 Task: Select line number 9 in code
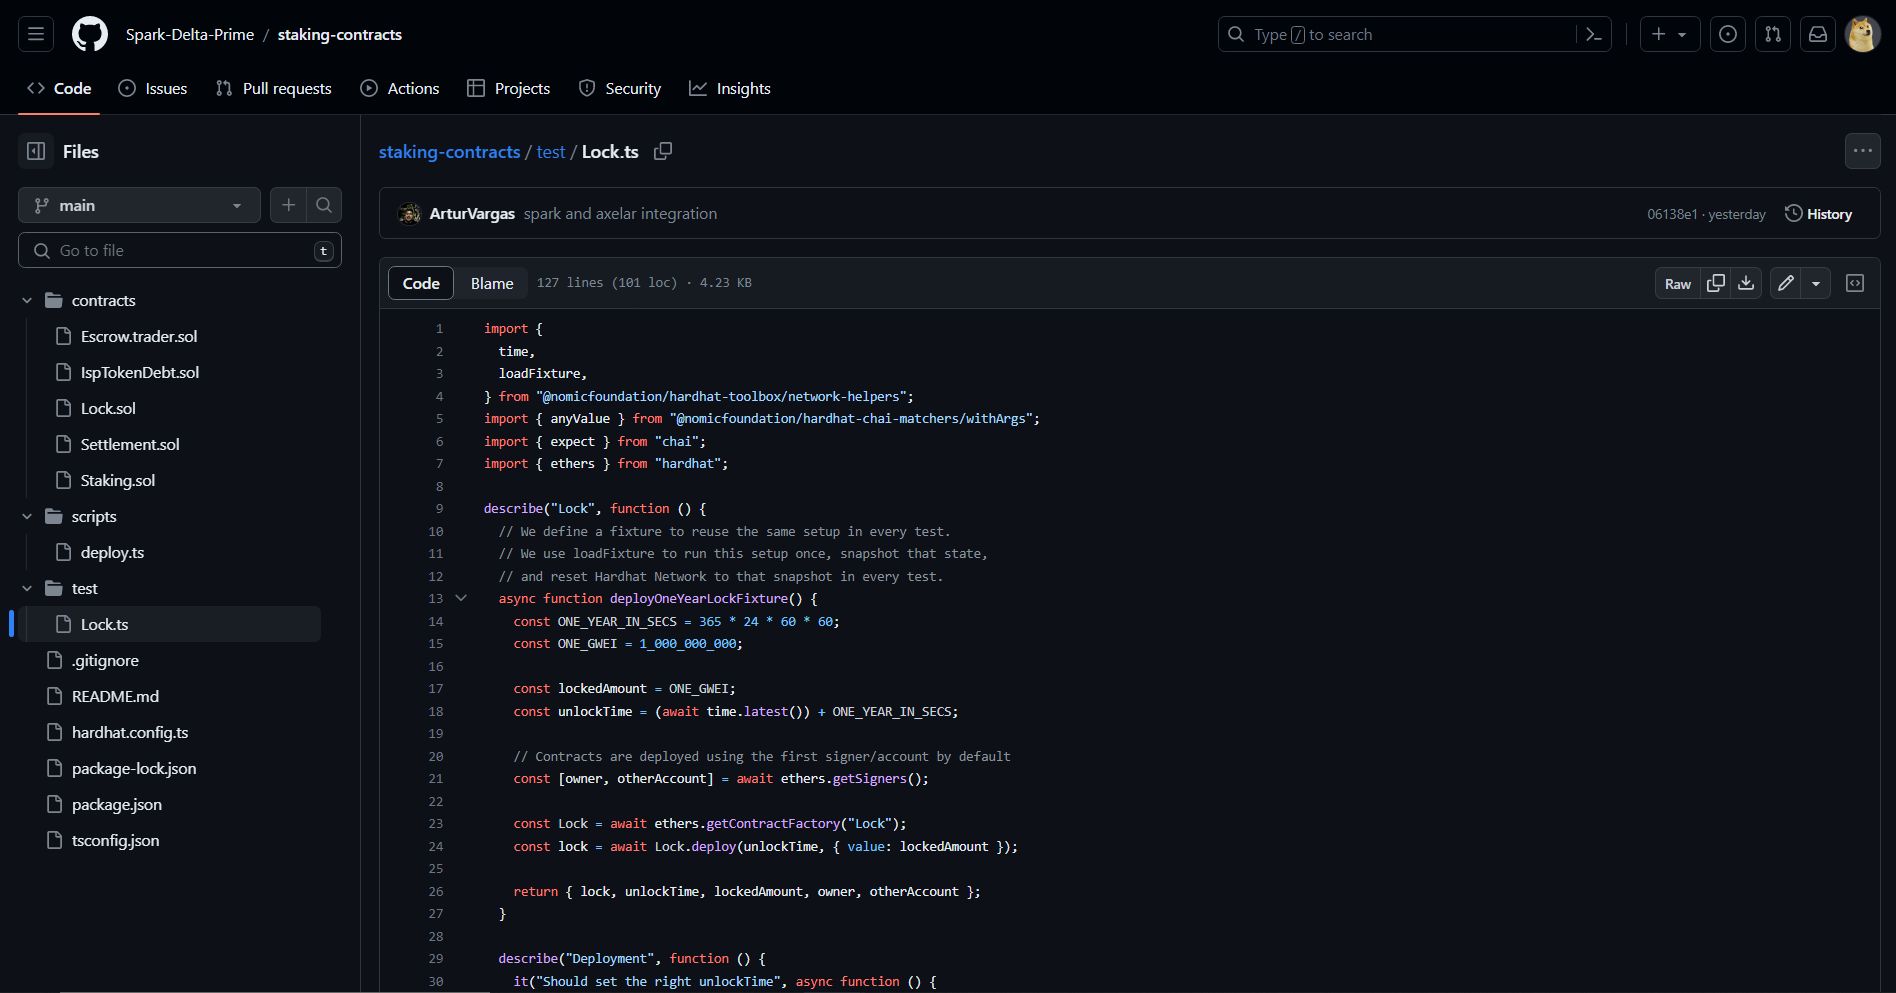(439, 508)
